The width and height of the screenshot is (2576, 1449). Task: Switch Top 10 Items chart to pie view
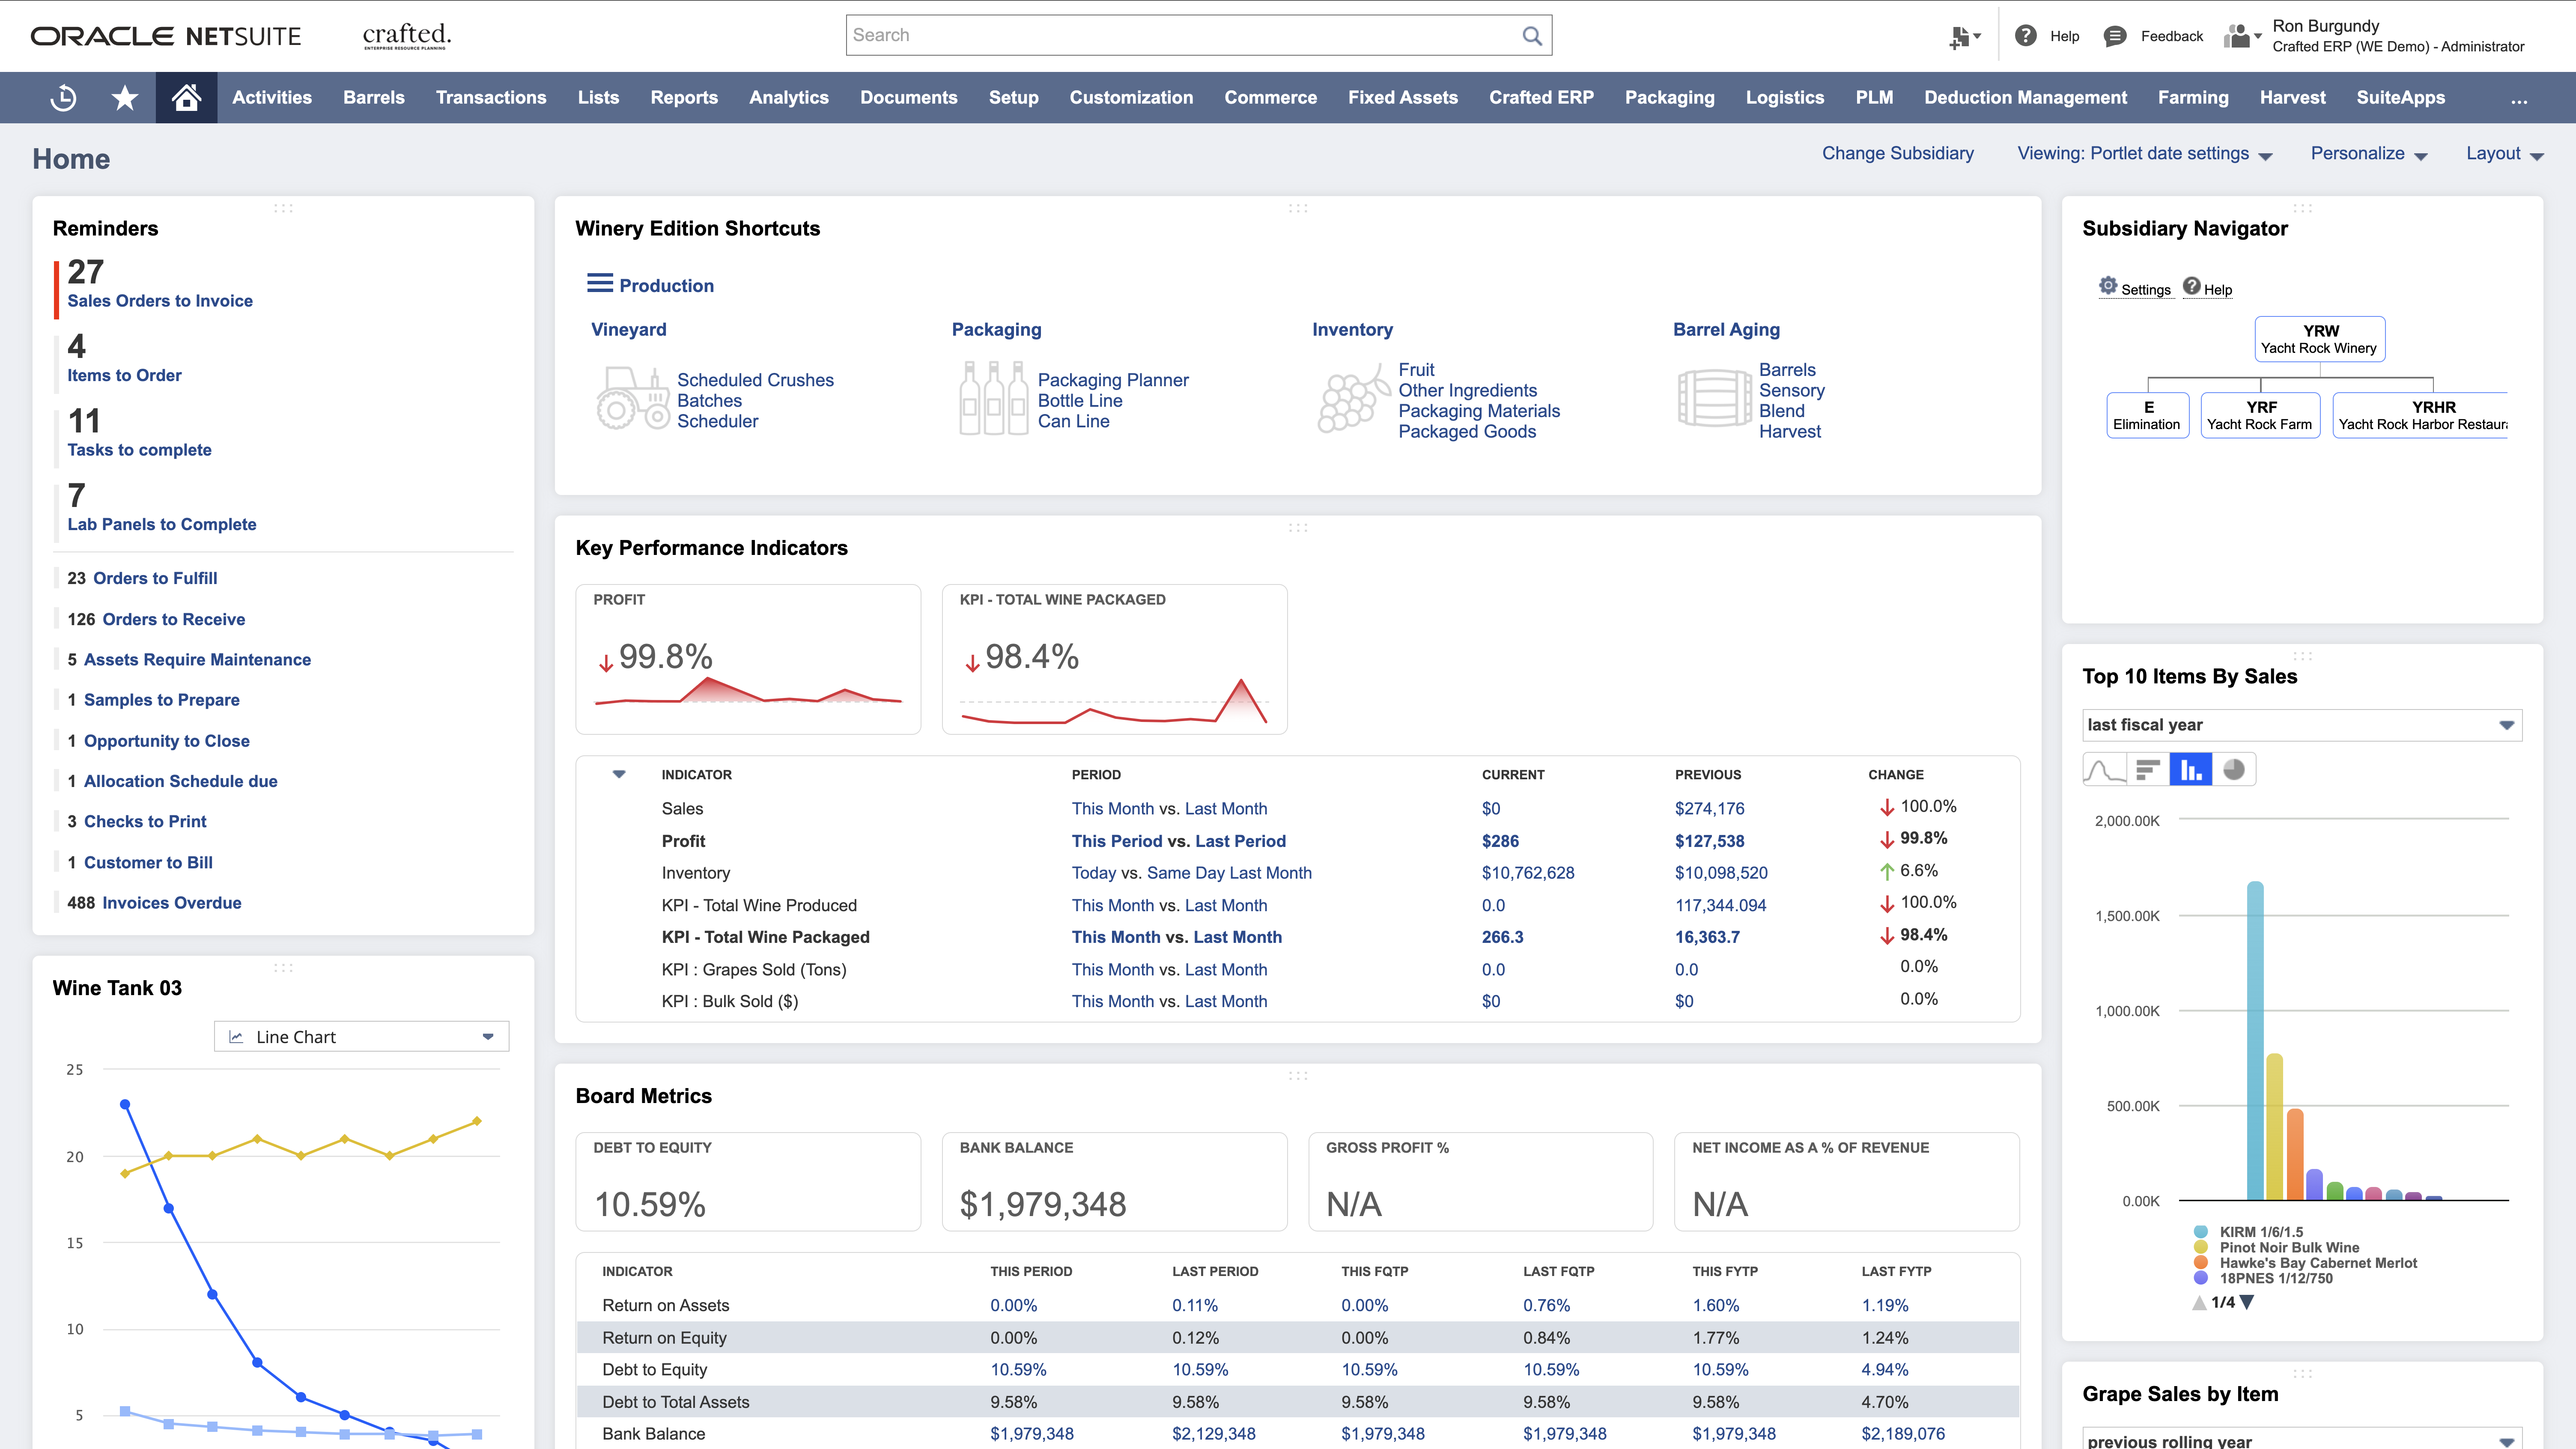tap(2235, 769)
